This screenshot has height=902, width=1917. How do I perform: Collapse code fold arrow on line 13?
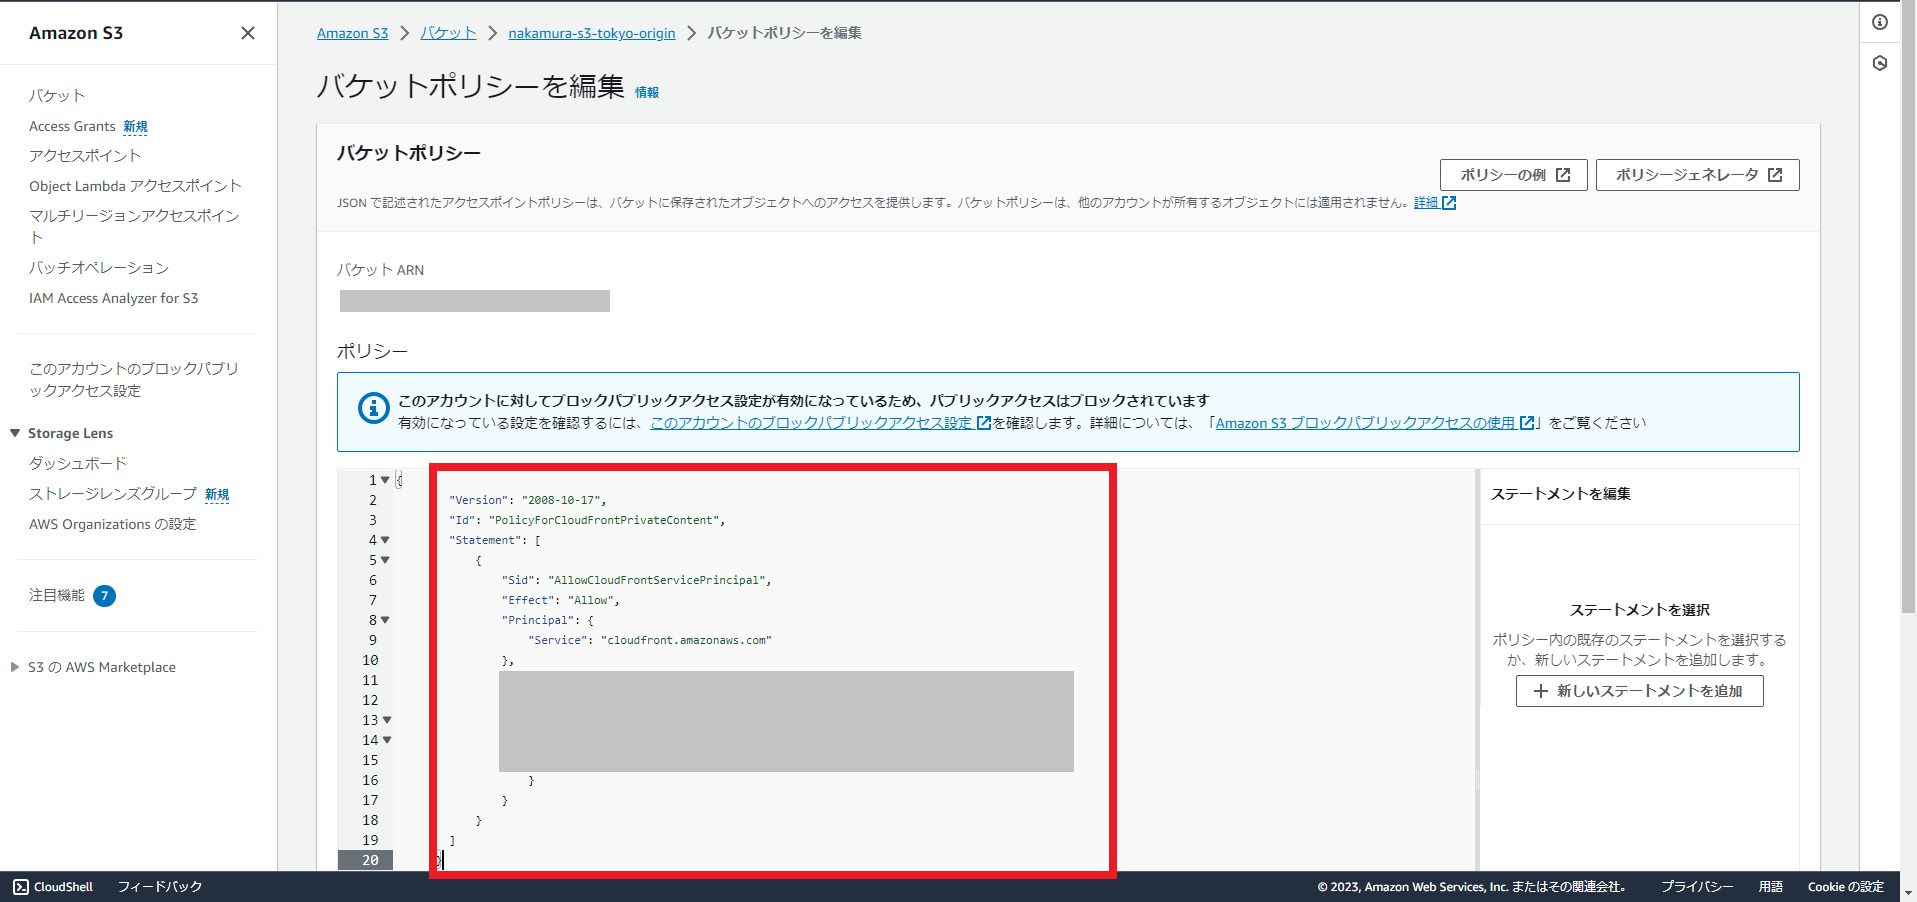(387, 720)
